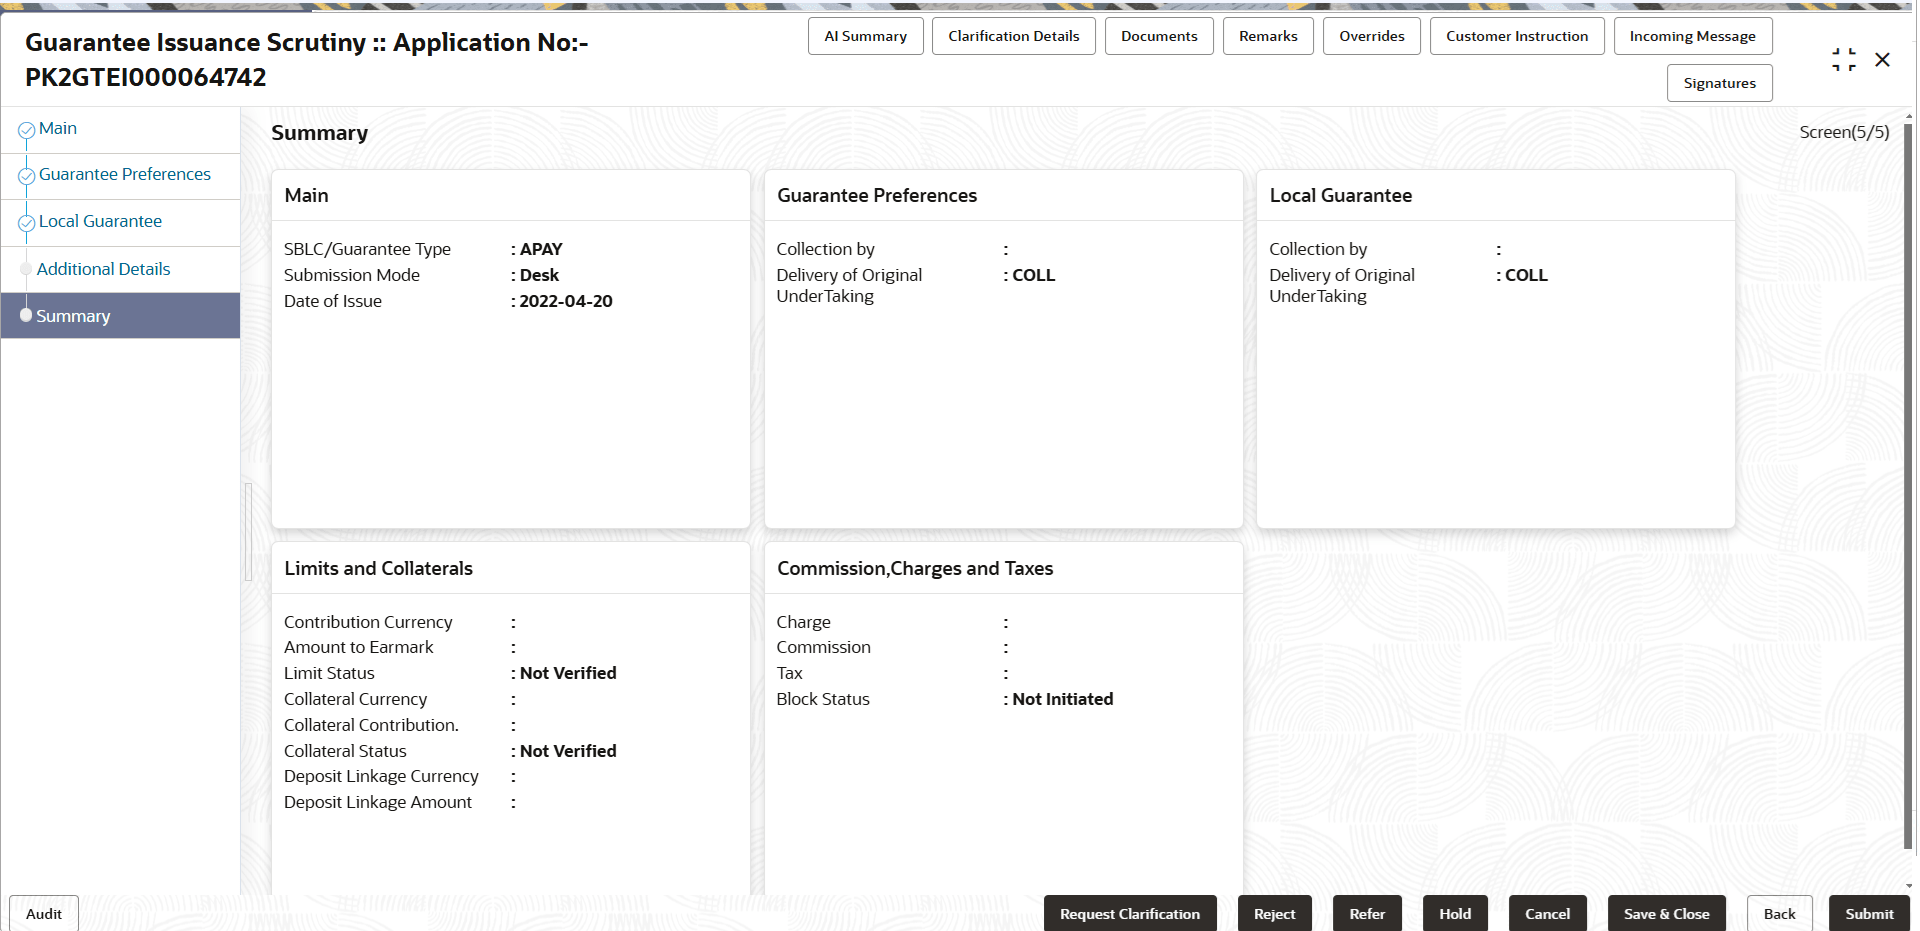Click the Submission Mode 'Desk' value
This screenshot has width=1920, height=931.
tap(539, 275)
